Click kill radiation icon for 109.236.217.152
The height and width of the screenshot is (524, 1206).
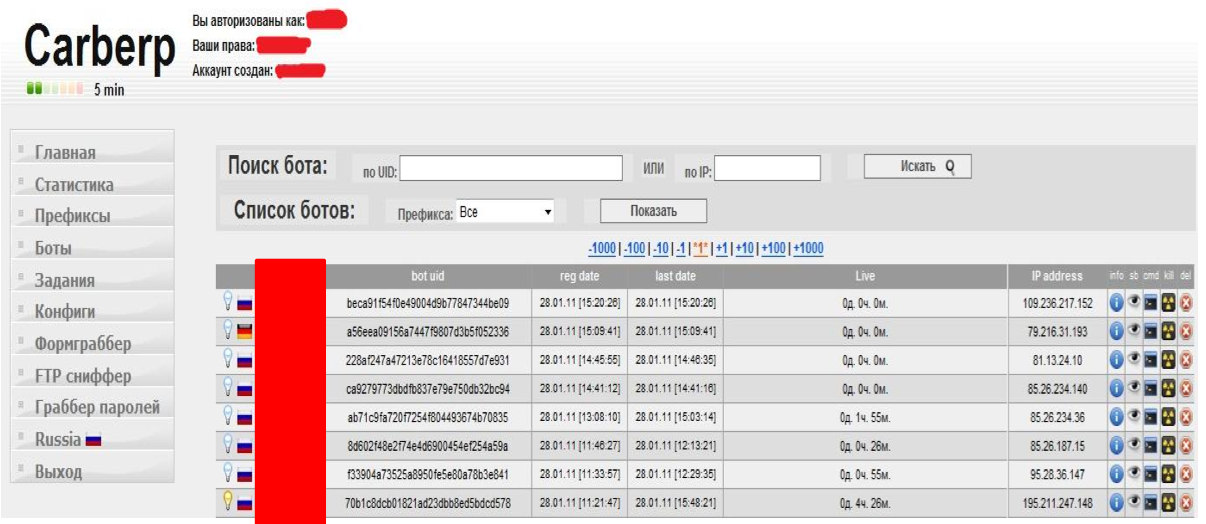click(1169, 303)
